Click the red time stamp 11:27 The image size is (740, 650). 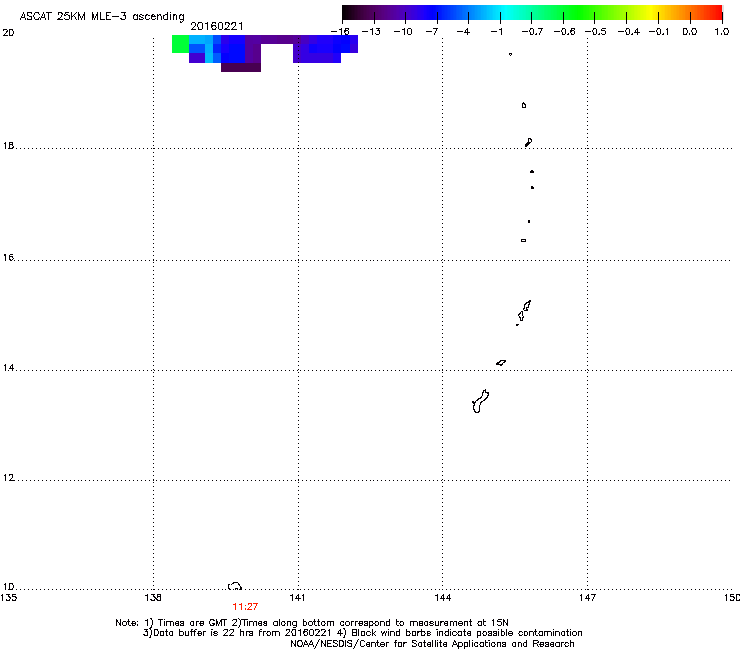coord(245,607)
